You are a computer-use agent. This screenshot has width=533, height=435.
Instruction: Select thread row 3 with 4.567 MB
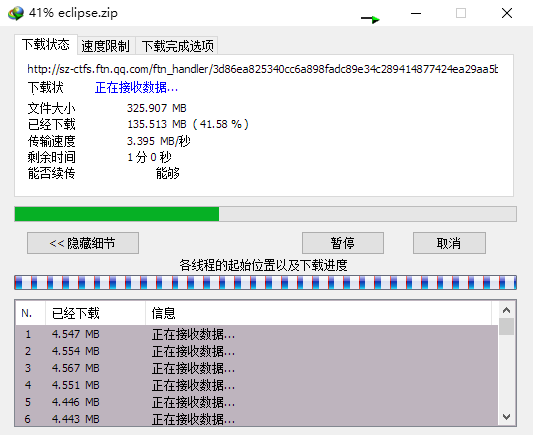(x=257, y=368)
